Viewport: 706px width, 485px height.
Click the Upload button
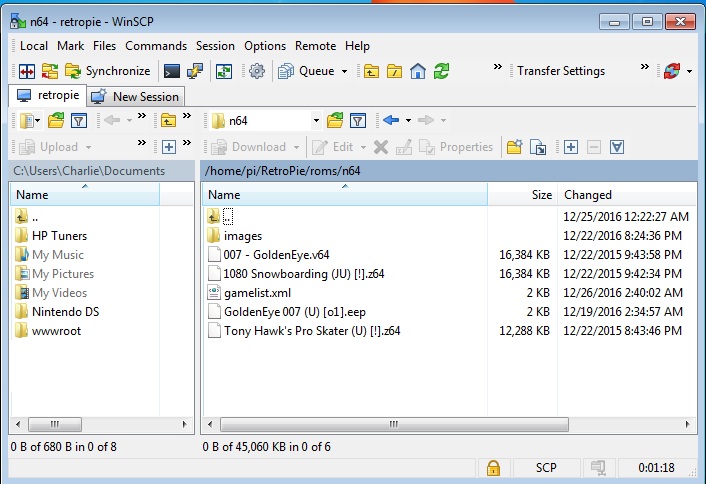click(50, 147)
